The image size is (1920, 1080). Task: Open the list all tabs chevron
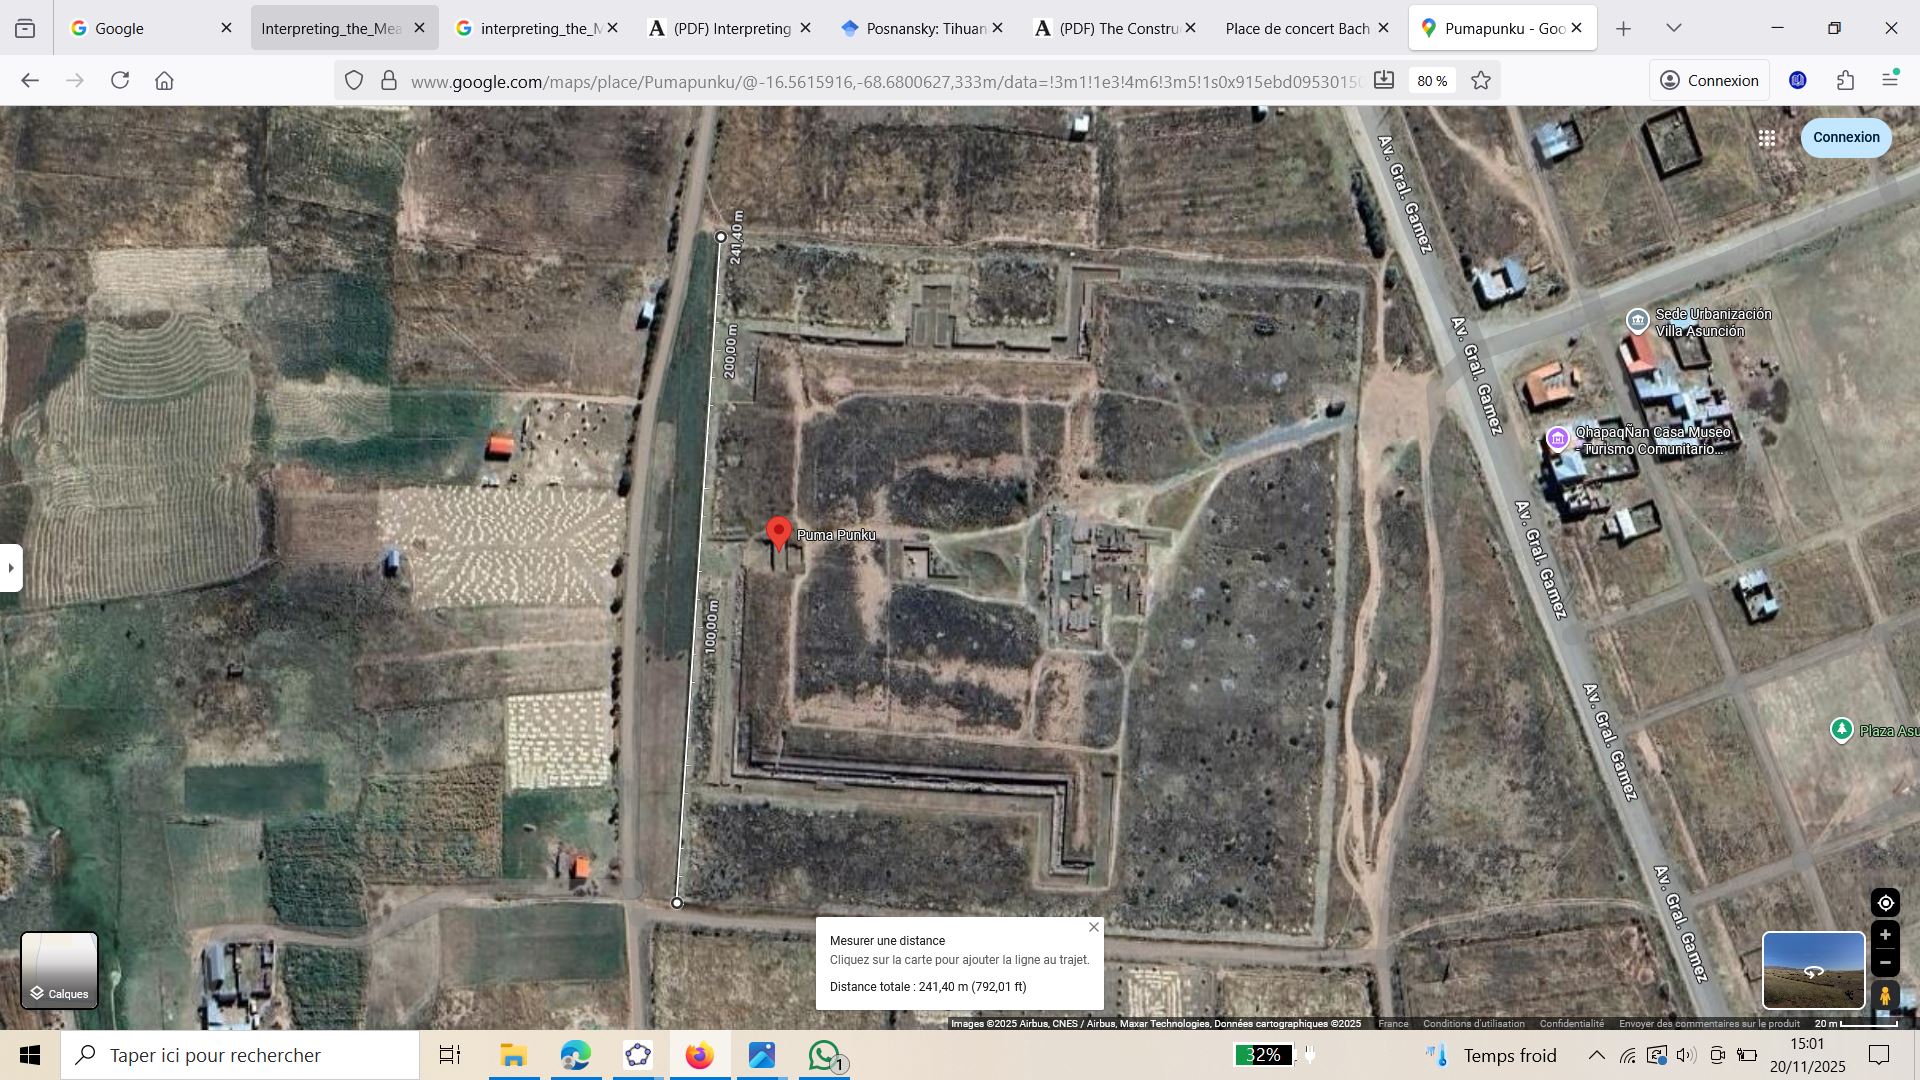1674,28
